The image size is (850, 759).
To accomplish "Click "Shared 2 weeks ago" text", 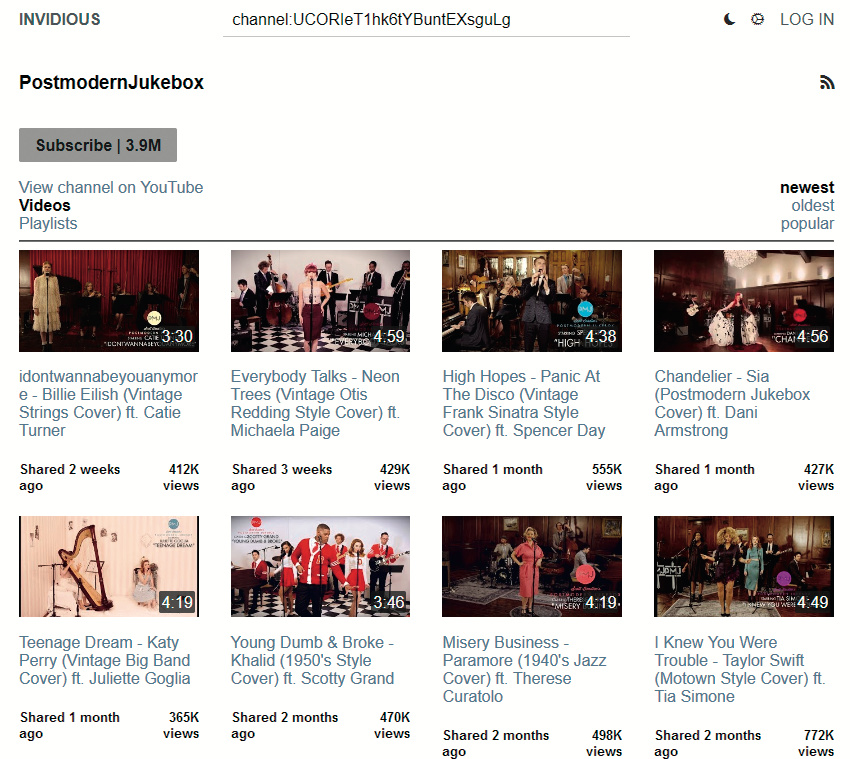I will pyautogui.click(x=69, y=477).
